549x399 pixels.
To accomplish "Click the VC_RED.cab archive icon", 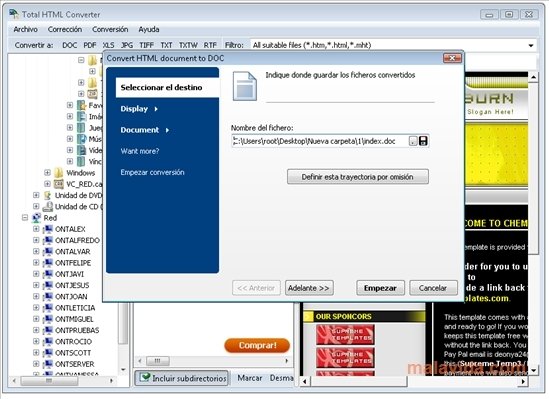I will pyautogui.click(x=59, y=184).
